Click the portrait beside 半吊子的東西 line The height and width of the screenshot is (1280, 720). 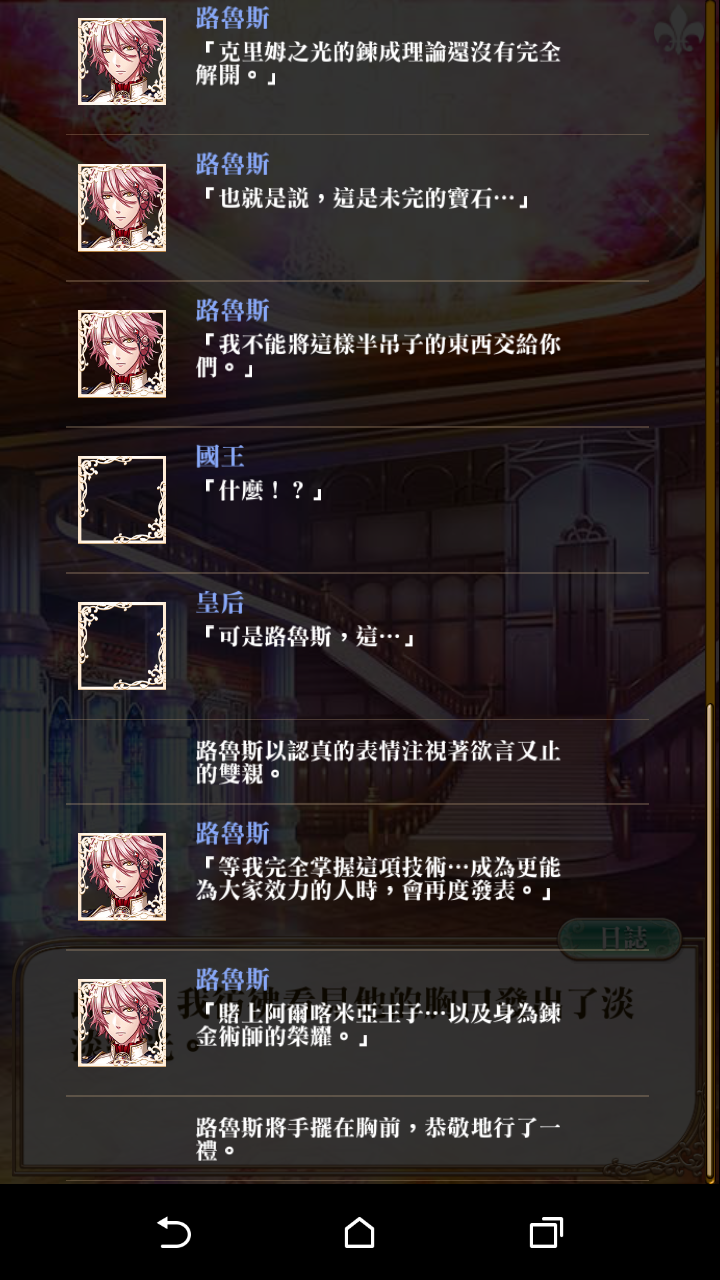click(122, 353)
